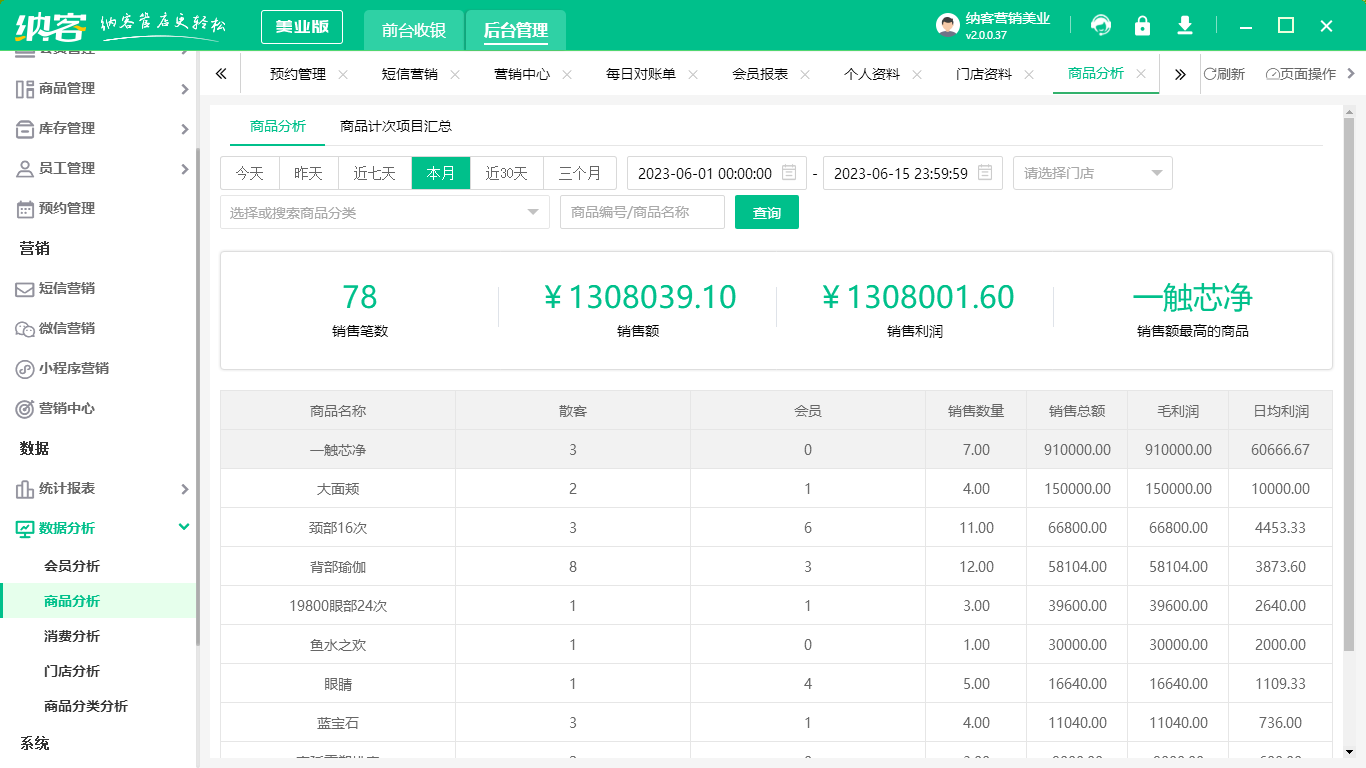Select the 三个月 date range filter
Viewport: 1366px width, 768px height.
[x=580, y=172]
